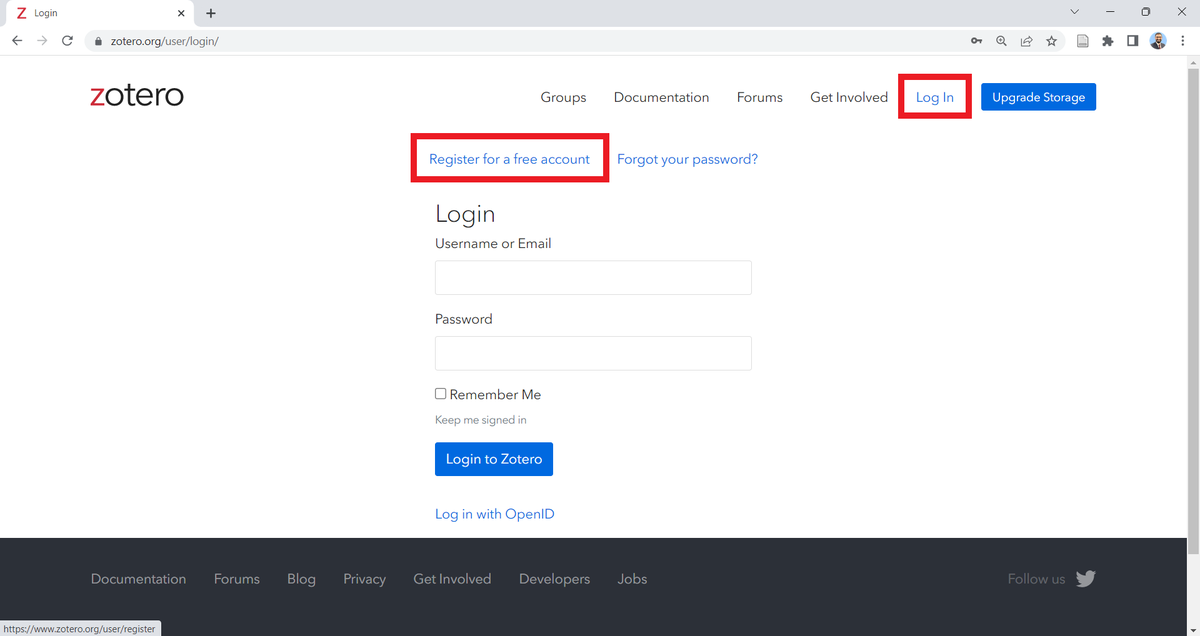Open the Extensions puzzle icon

coord(1108,41)
